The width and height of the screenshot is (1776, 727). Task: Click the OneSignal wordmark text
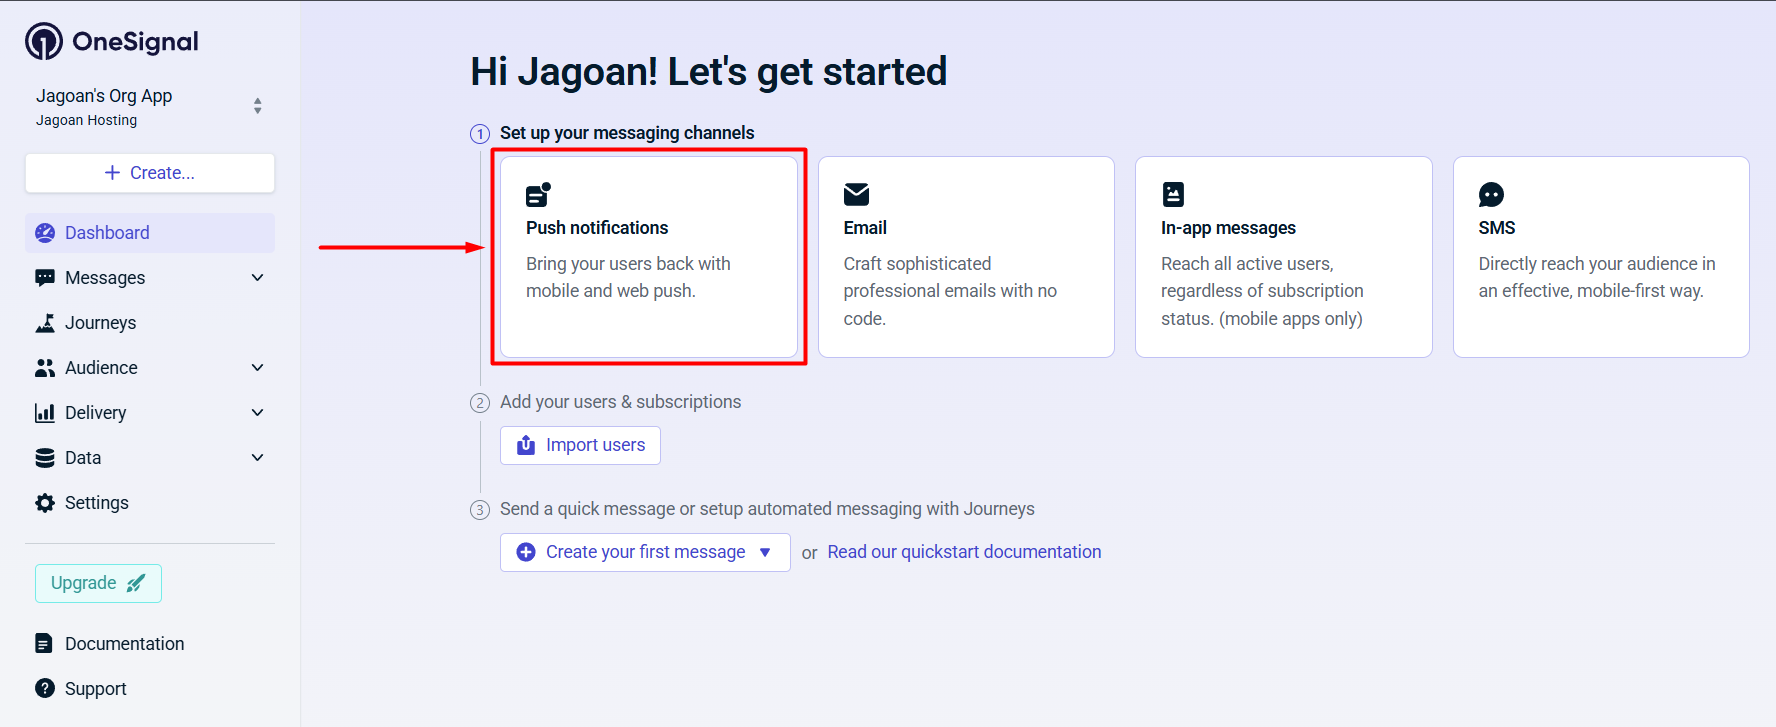[135, 41]
